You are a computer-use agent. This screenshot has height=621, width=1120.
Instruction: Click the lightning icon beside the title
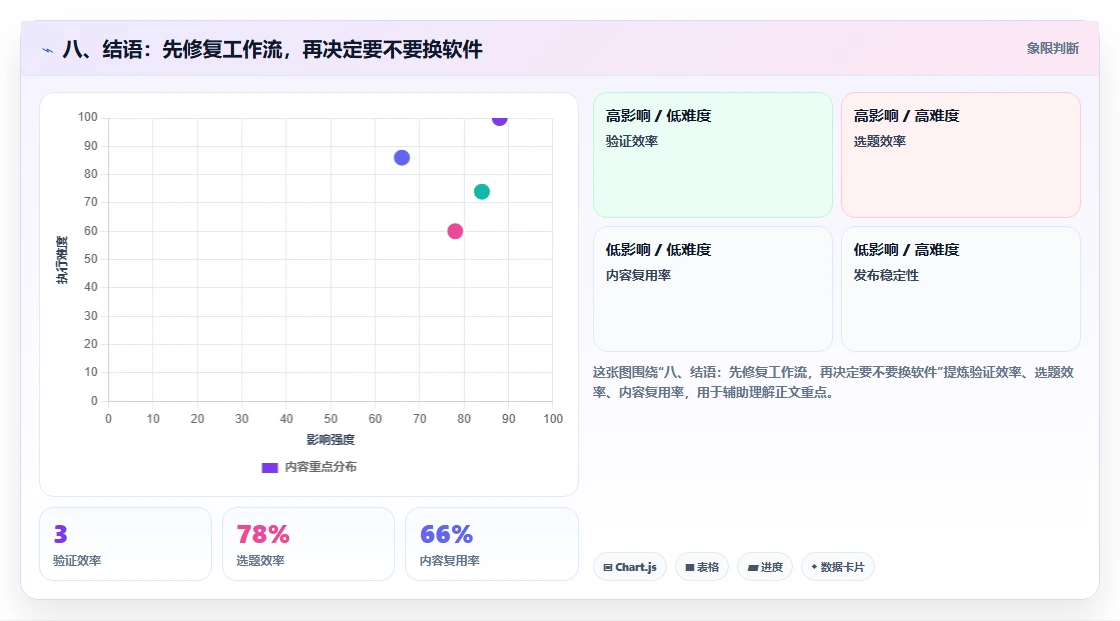click(x=48, y=50)
